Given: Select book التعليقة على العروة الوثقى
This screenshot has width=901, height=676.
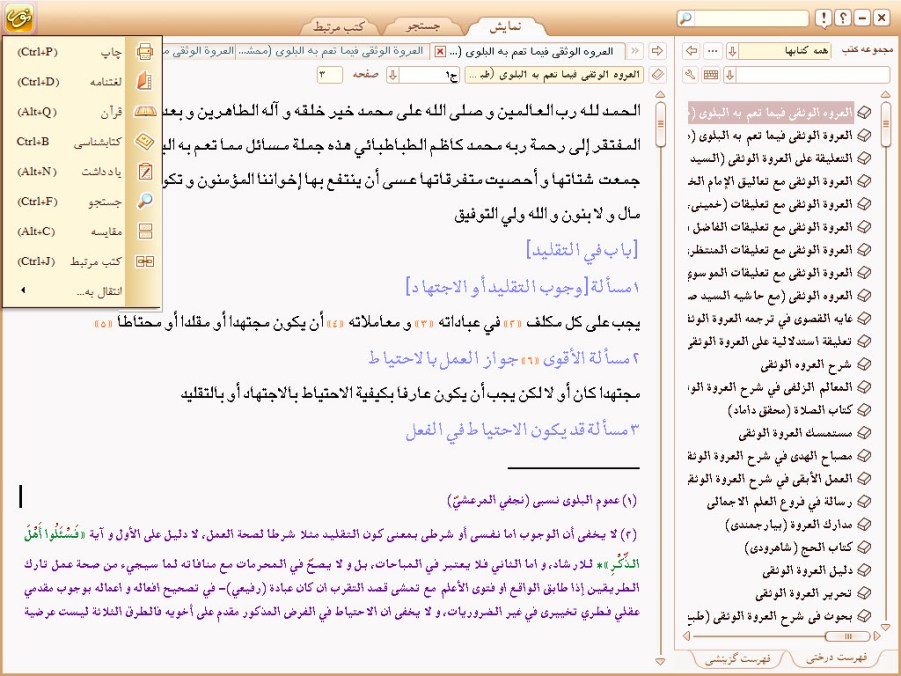Looking at the screenshot, I should click(x=771, y=158).
